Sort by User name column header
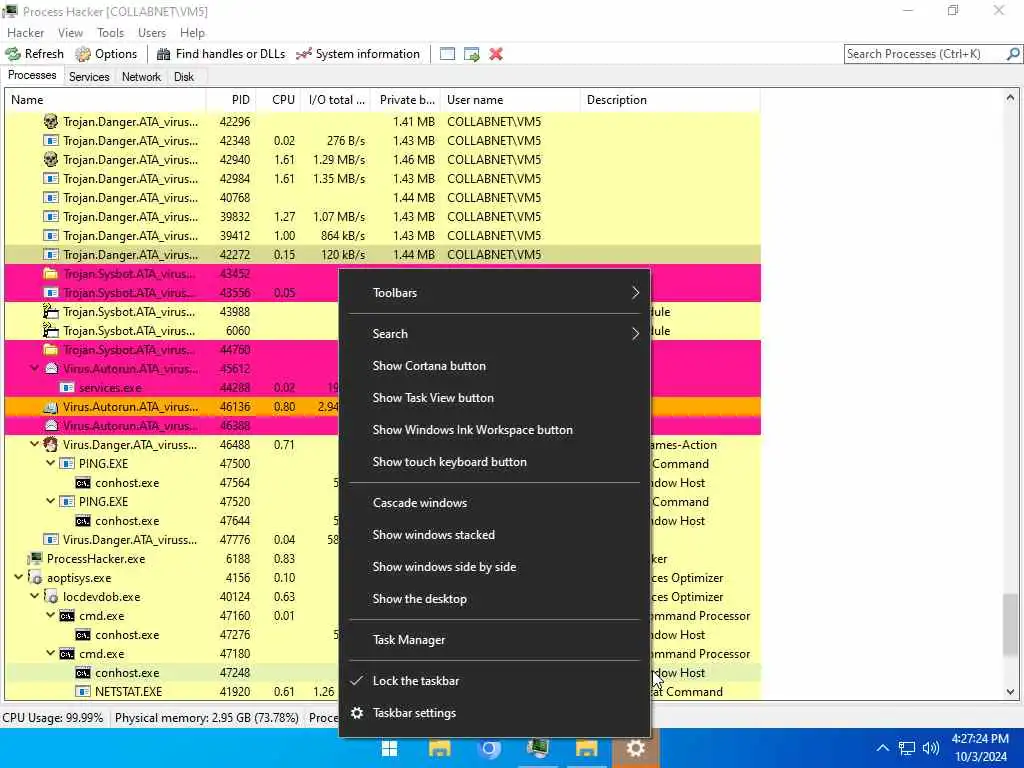Viewport: 1024px width, 768px height. point(510,100)
